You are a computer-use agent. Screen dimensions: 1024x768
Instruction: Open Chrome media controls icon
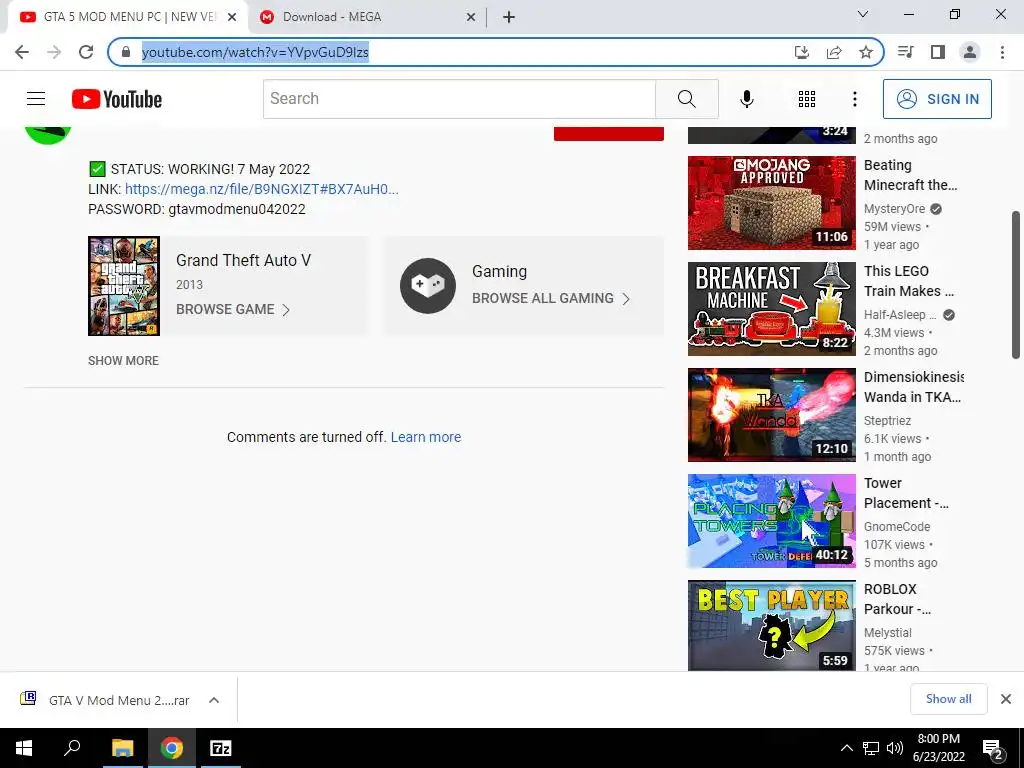coord(905,52)
